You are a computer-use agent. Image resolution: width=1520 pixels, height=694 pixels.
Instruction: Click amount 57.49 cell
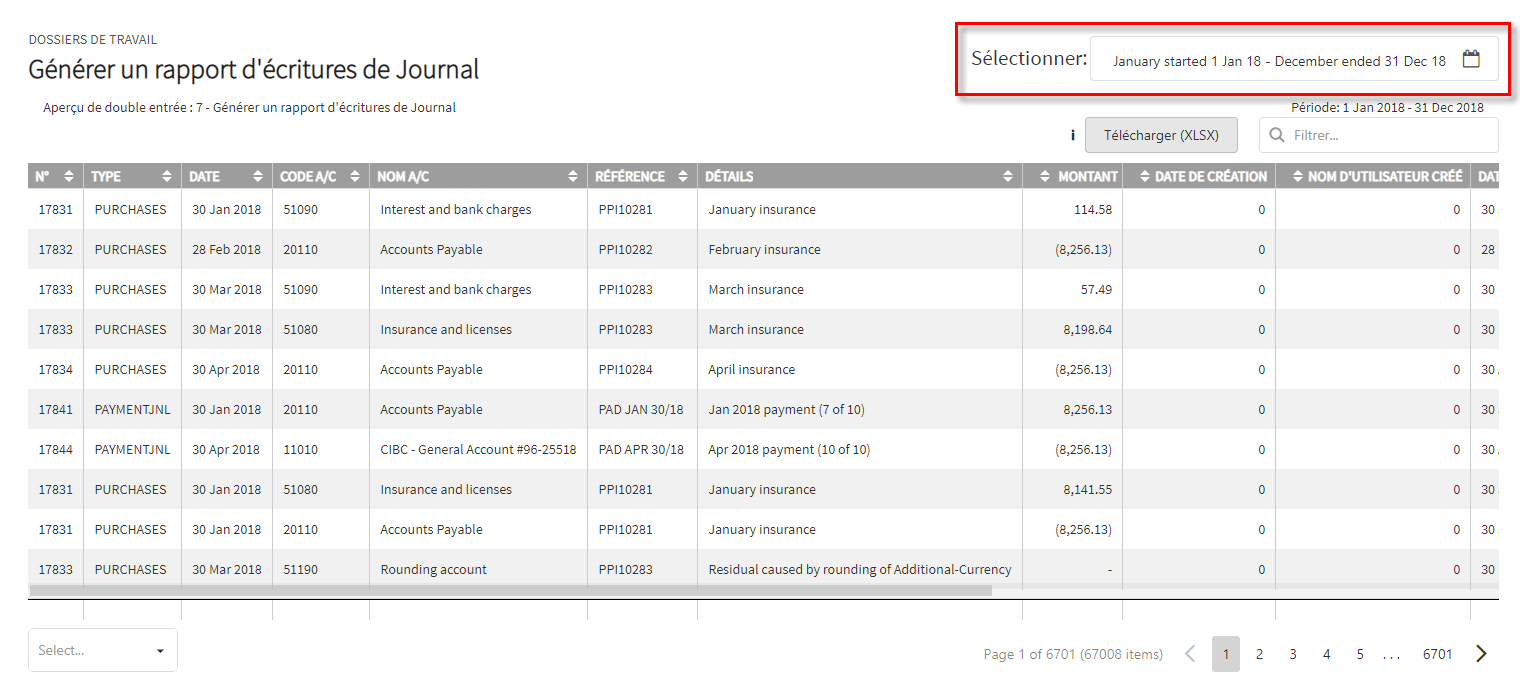[x=1096, y=289]
